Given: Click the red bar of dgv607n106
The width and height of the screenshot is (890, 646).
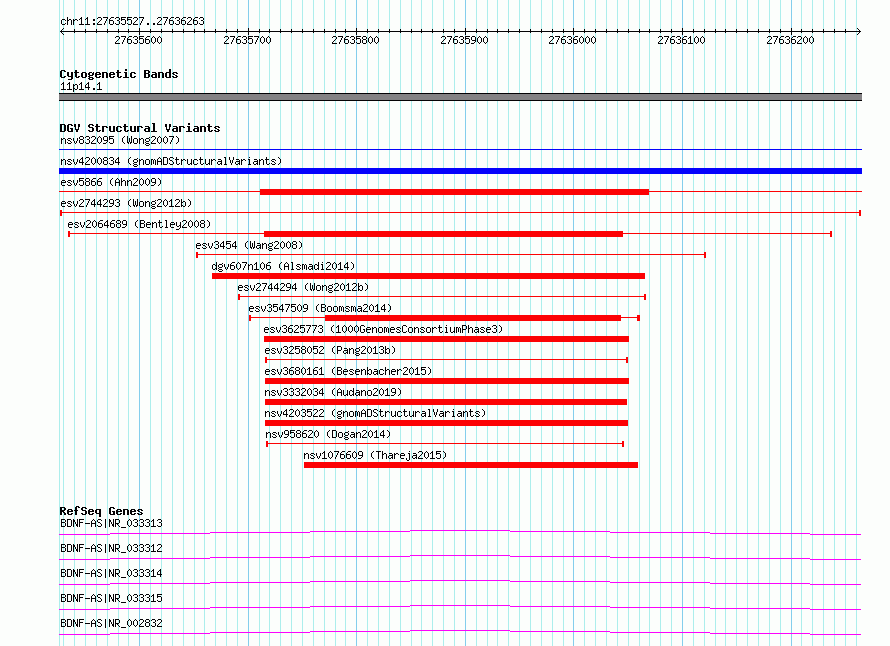Looking at the screenshot, I should [429, 276].
